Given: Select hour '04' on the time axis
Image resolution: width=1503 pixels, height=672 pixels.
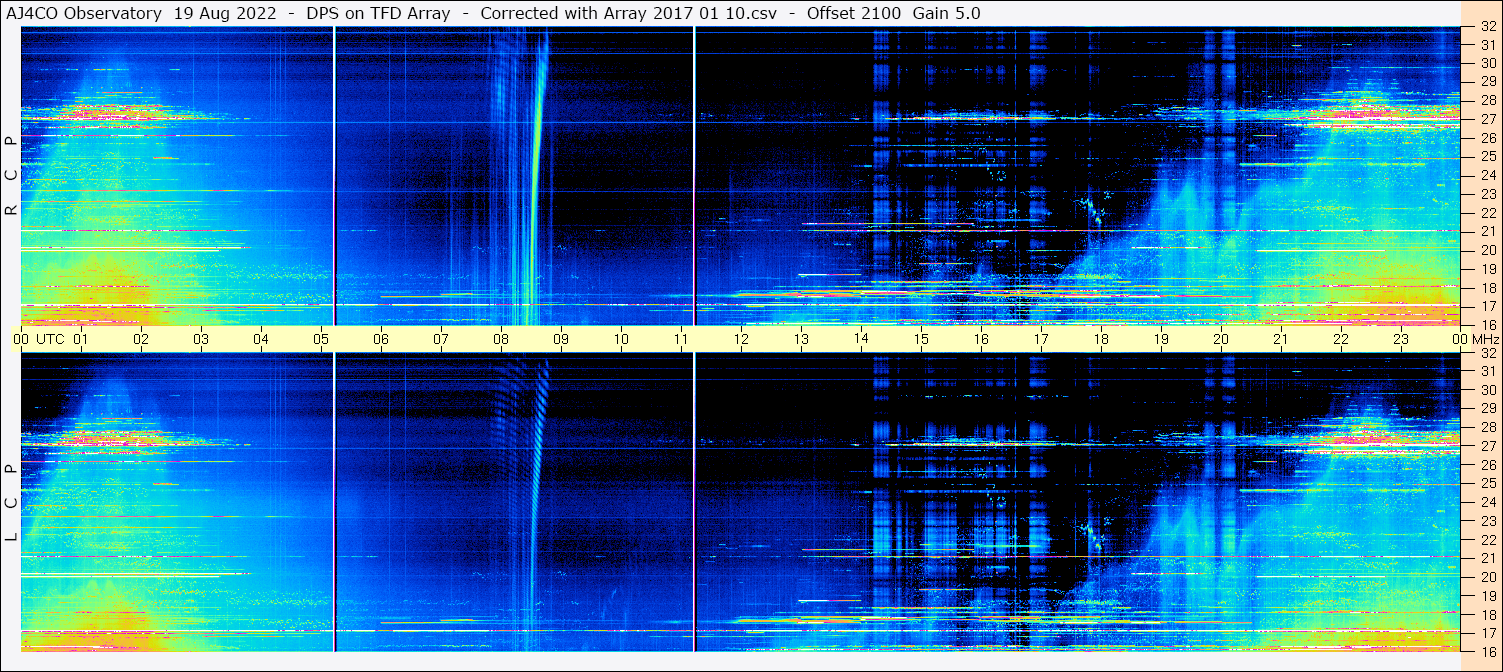Looking at the screenshot, I should click(x=262, y=339).
